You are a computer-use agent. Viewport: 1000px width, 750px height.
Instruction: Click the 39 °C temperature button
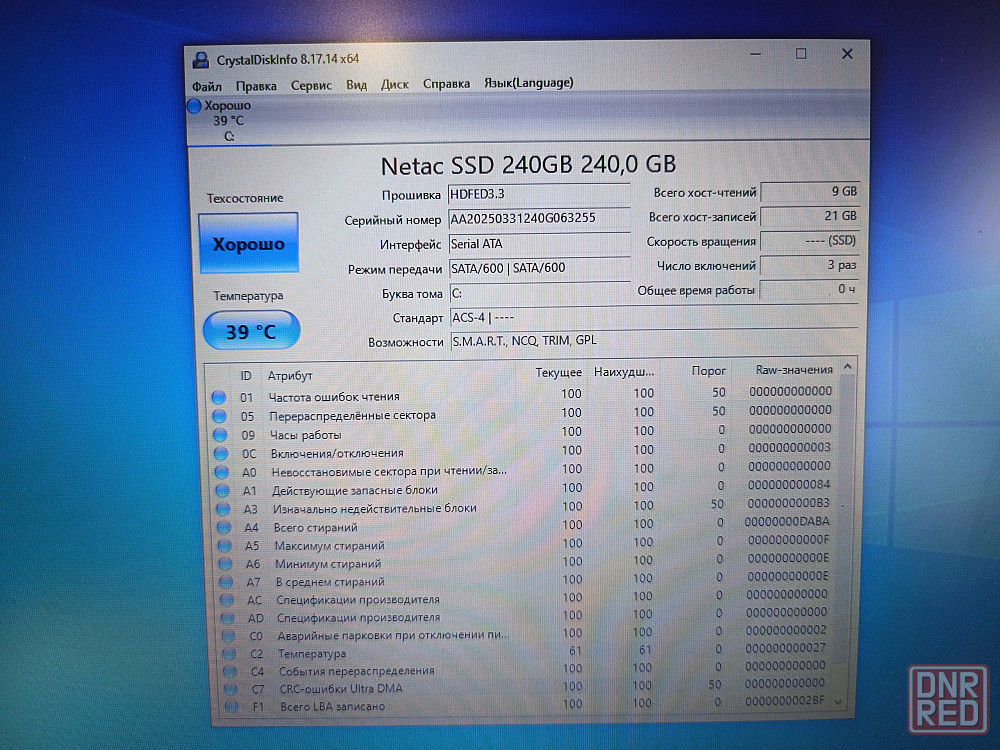coord(251,331)
